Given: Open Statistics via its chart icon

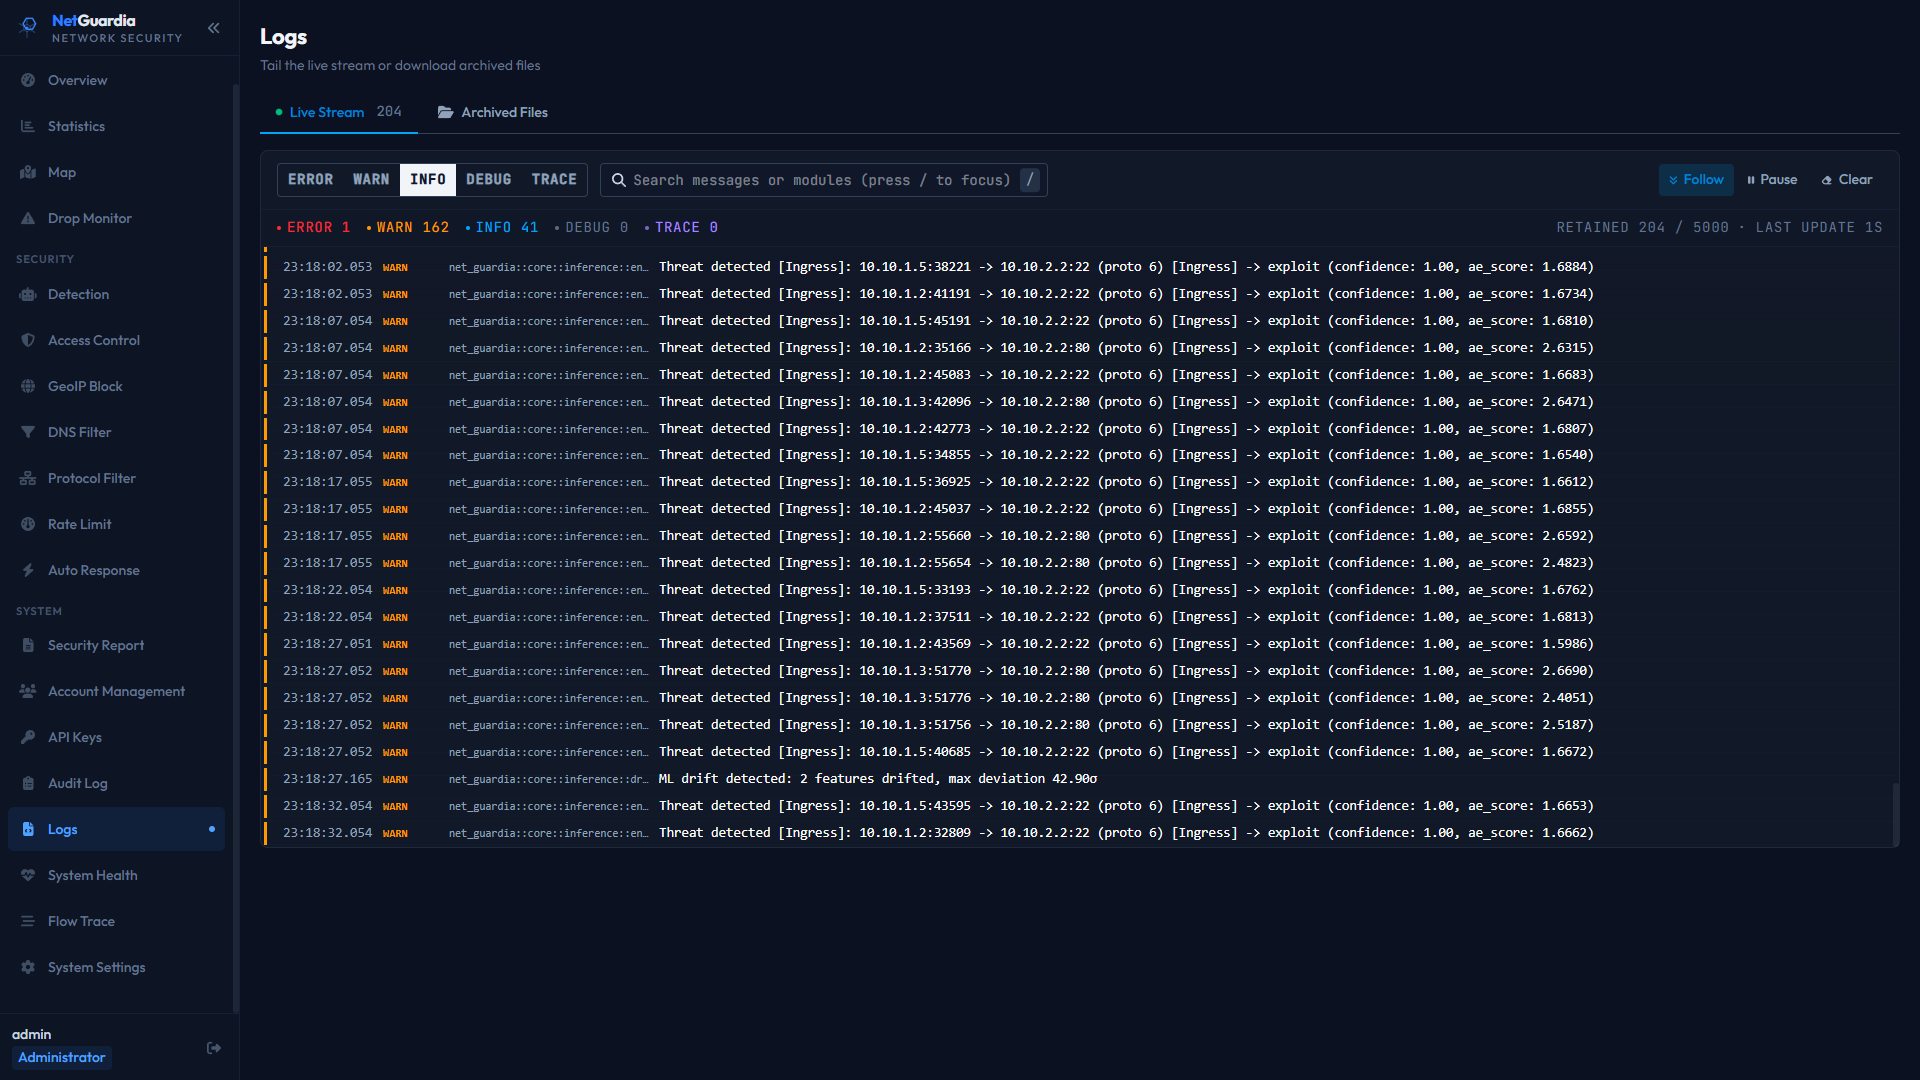Looking at the screenshot, I should pos(28,126).
